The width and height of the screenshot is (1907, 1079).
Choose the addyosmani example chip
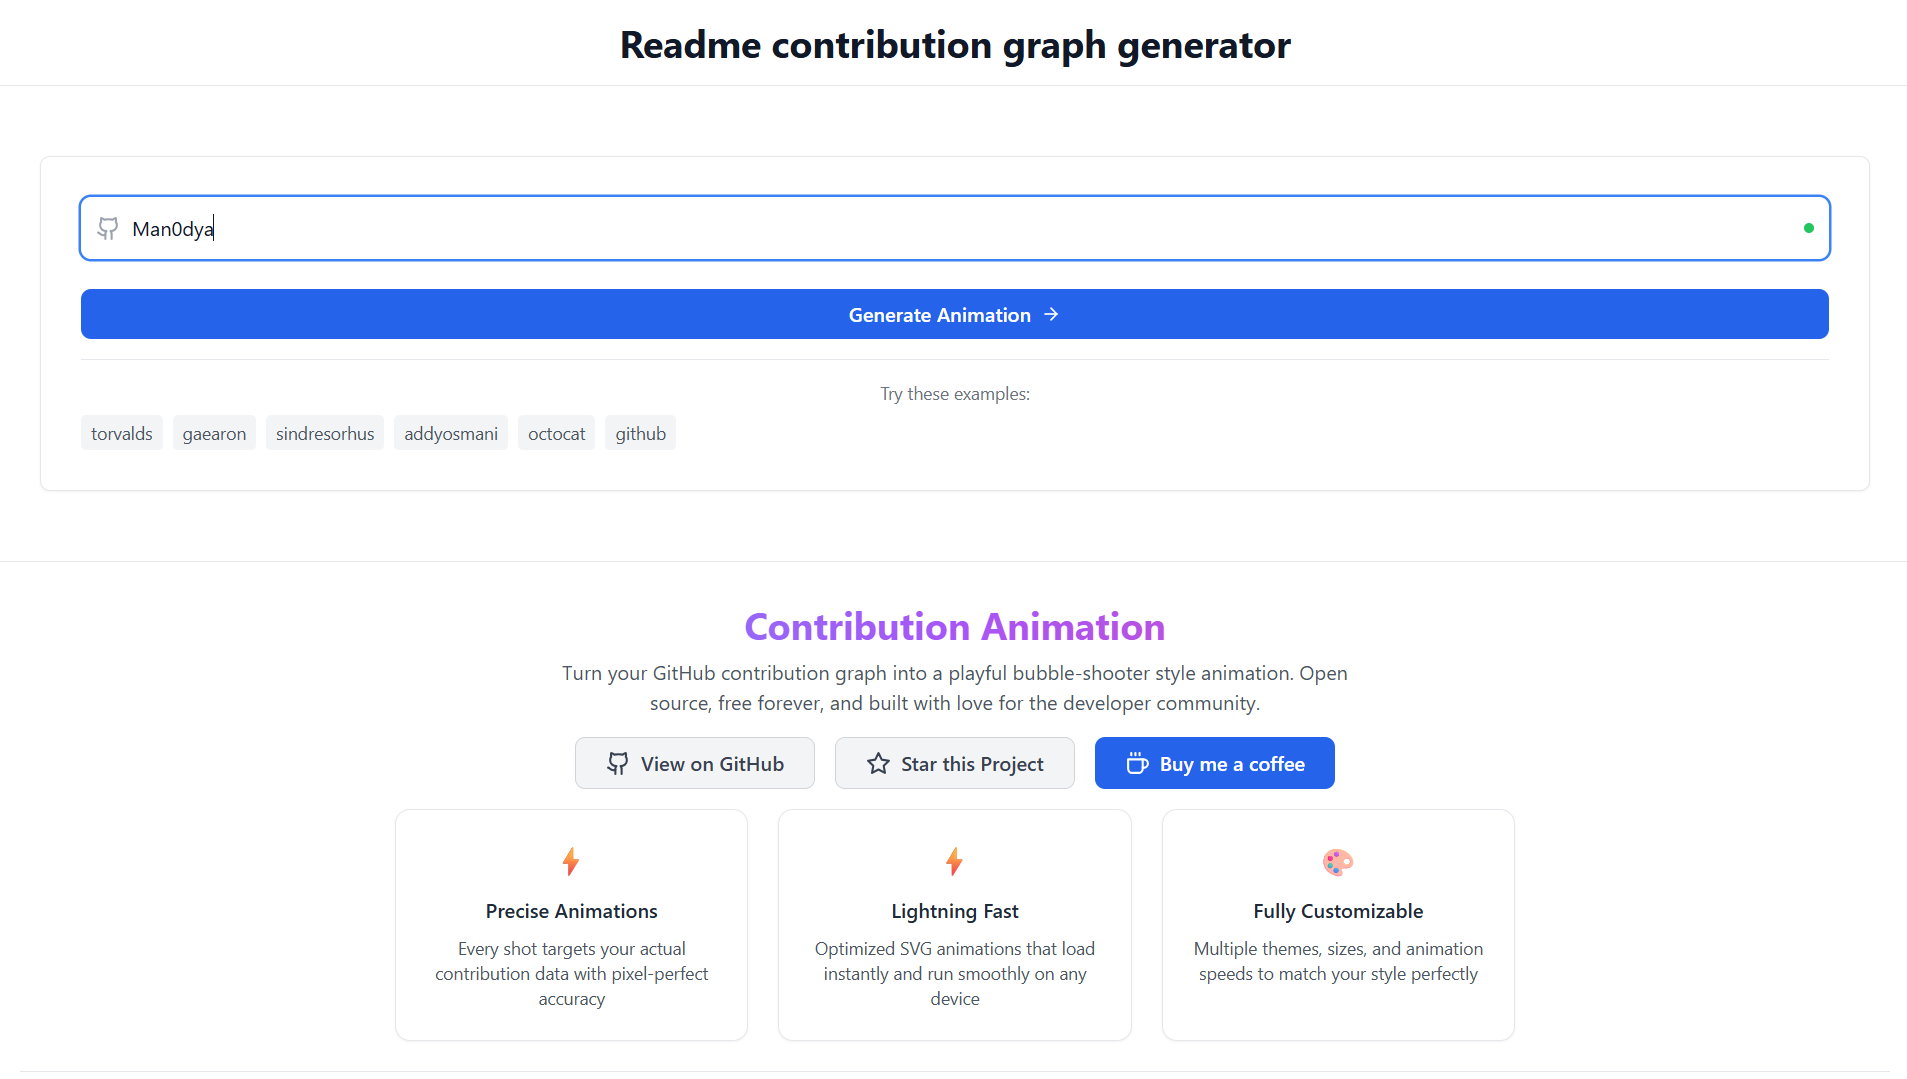tap(450, 433)
